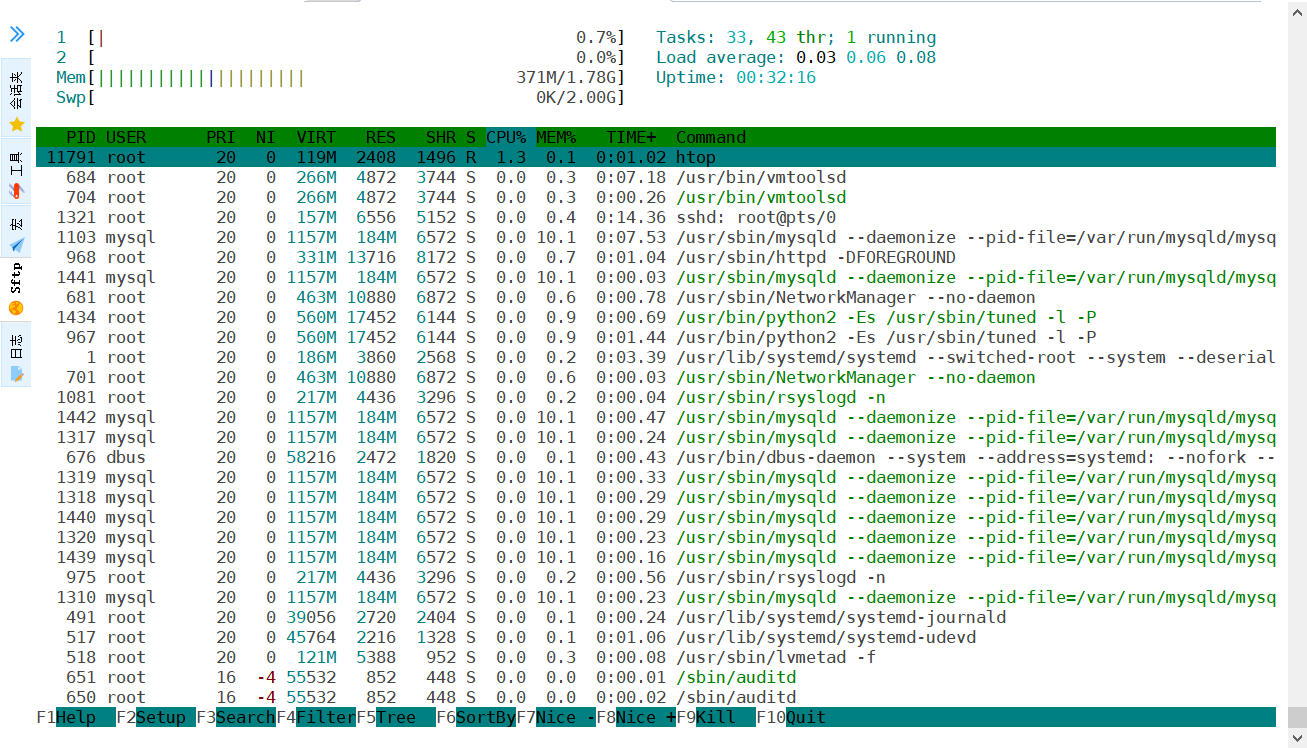
Task: Click F1 Help in the function bar
Action: [x=75, y=717]
